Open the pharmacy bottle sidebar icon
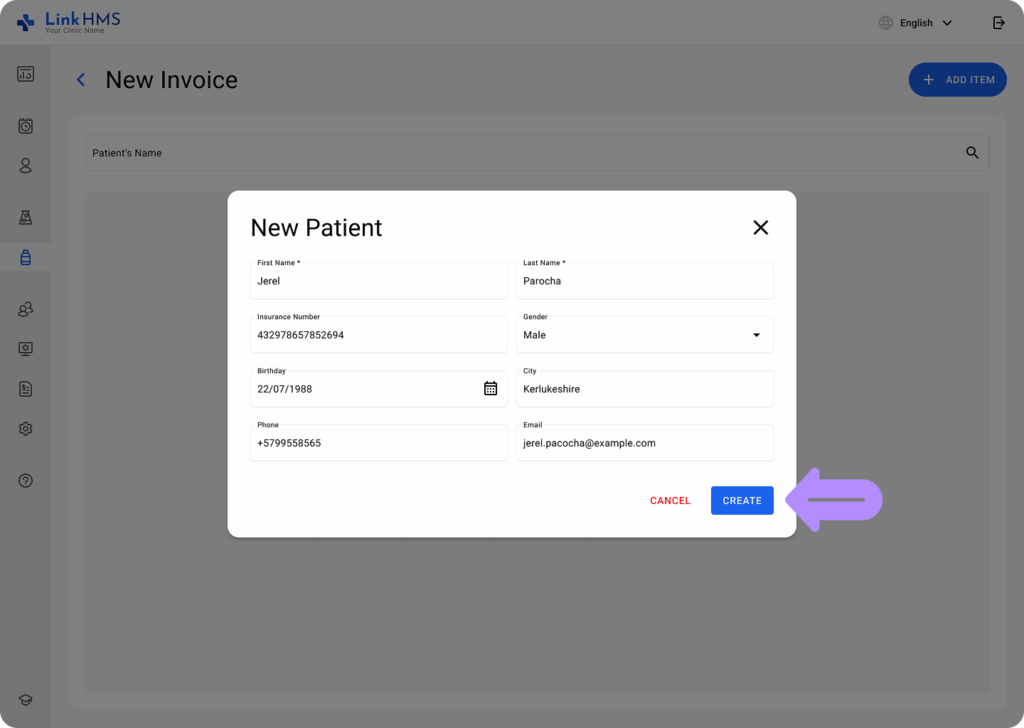Image resolution: width=1024 pixels, height=728 pixels. (25, 257)
